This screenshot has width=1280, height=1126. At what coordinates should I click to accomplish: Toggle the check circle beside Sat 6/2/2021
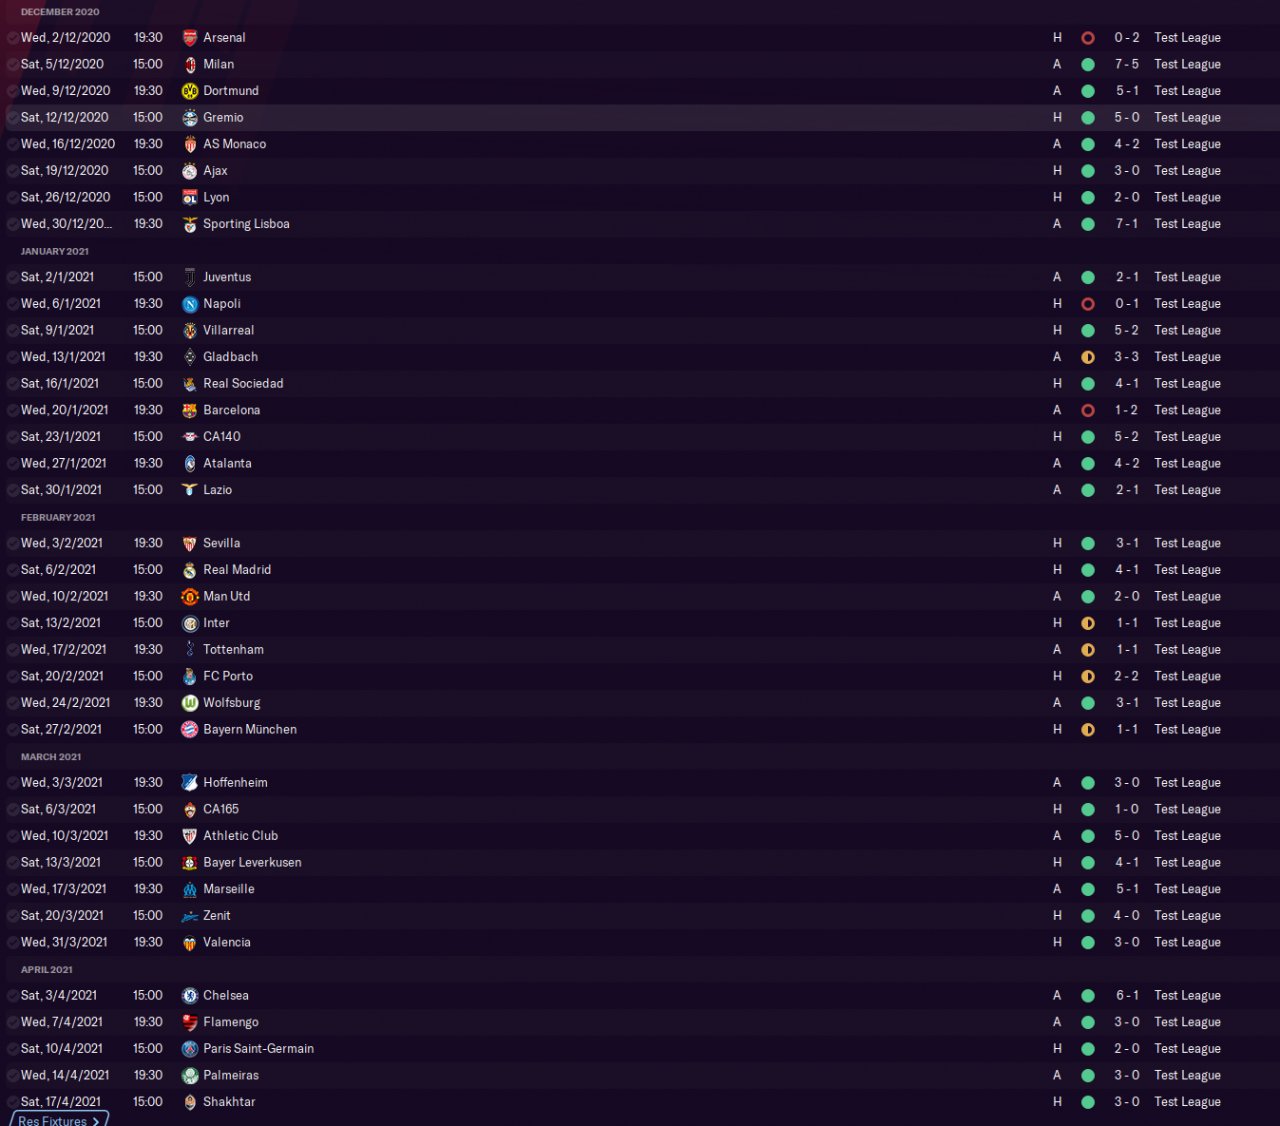coord(13,570)
